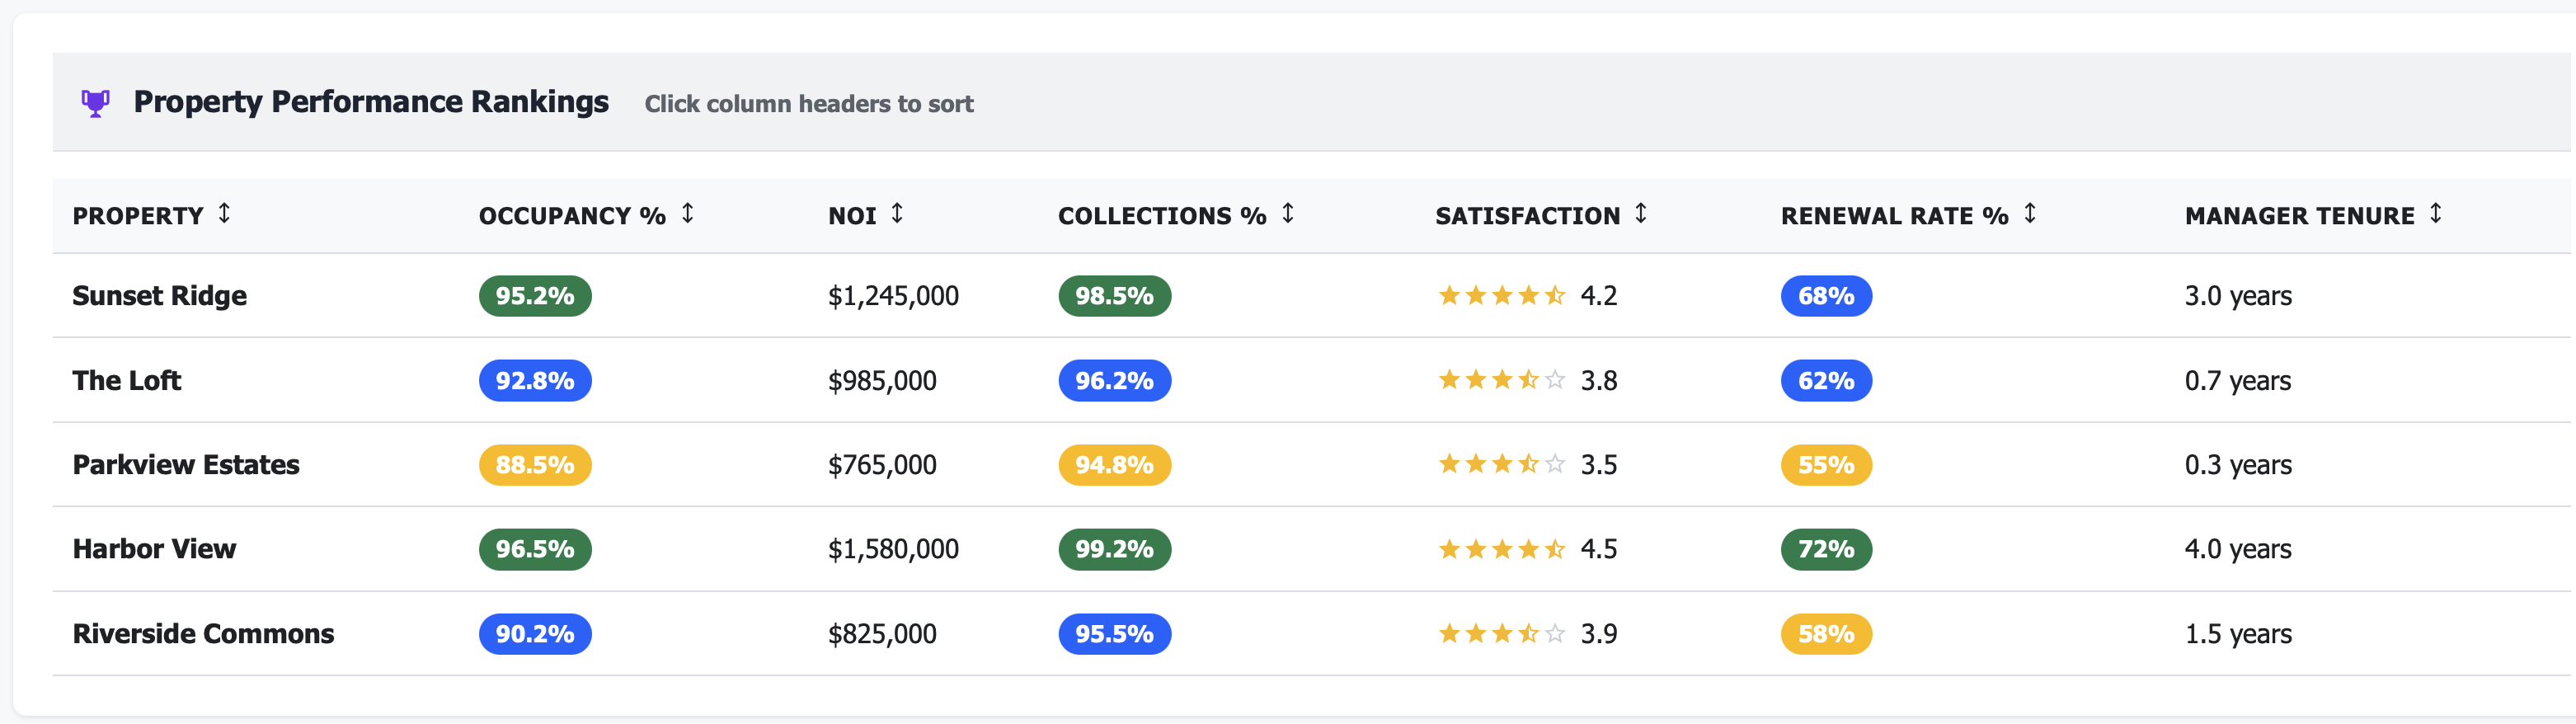Click the $1,245,000 NOI value
This screenshot has height=724, width=2576.
pyautogui.click(x=894, y=296)
